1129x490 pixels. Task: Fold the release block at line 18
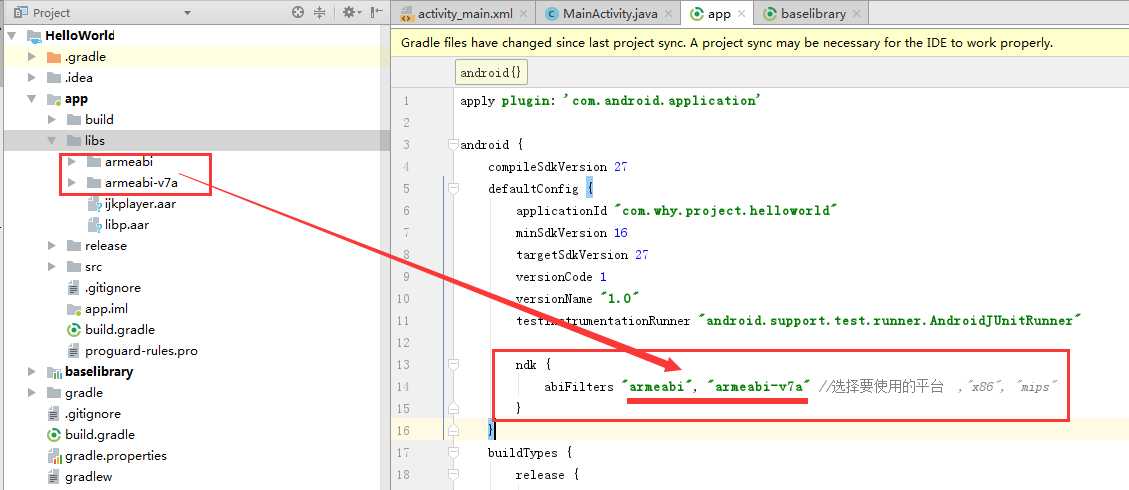pyautogui.click(x=453, y=475)
